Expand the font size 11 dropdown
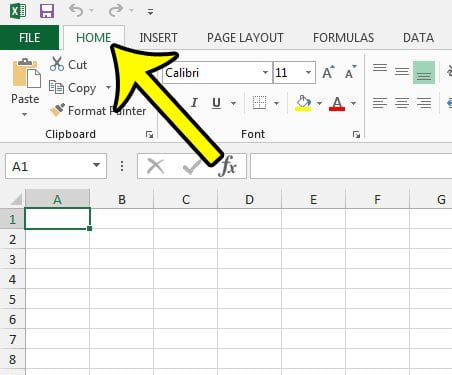This screenshot has height=375, width=452. click(308, 72)
